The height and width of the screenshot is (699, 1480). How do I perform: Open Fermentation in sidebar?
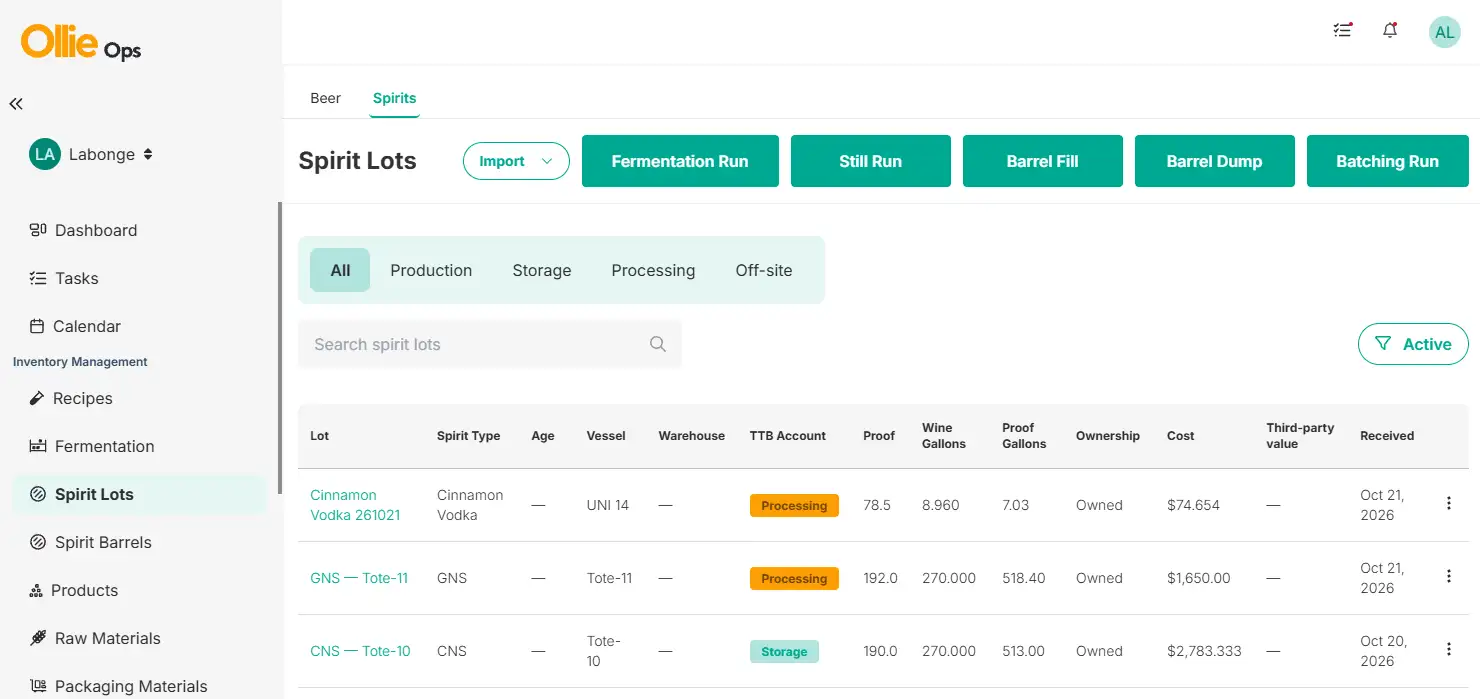click(x=105, y=446)
